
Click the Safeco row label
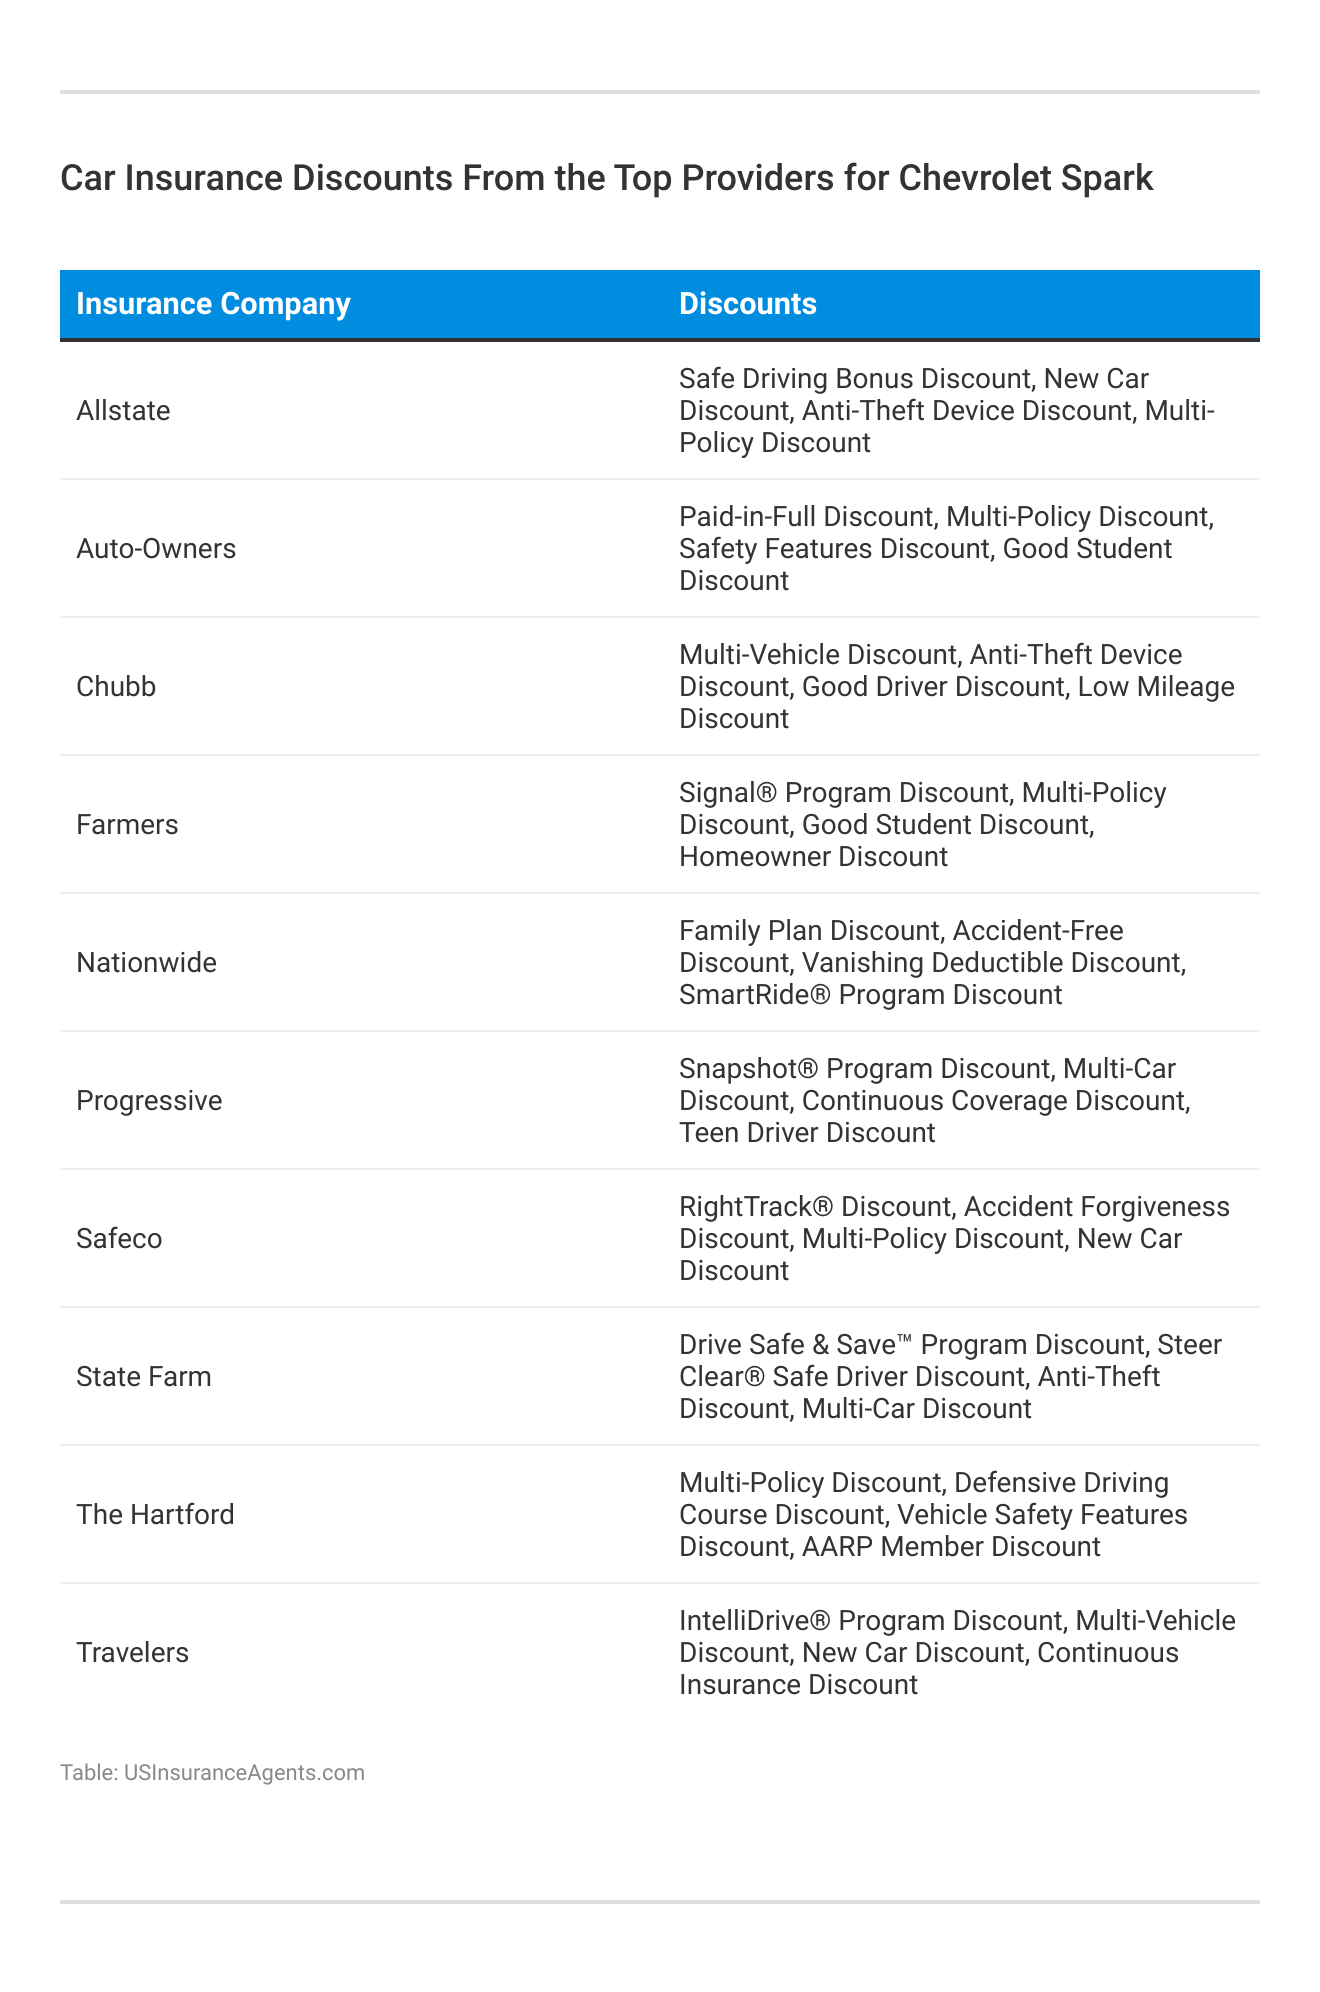tap(119, 1239)
